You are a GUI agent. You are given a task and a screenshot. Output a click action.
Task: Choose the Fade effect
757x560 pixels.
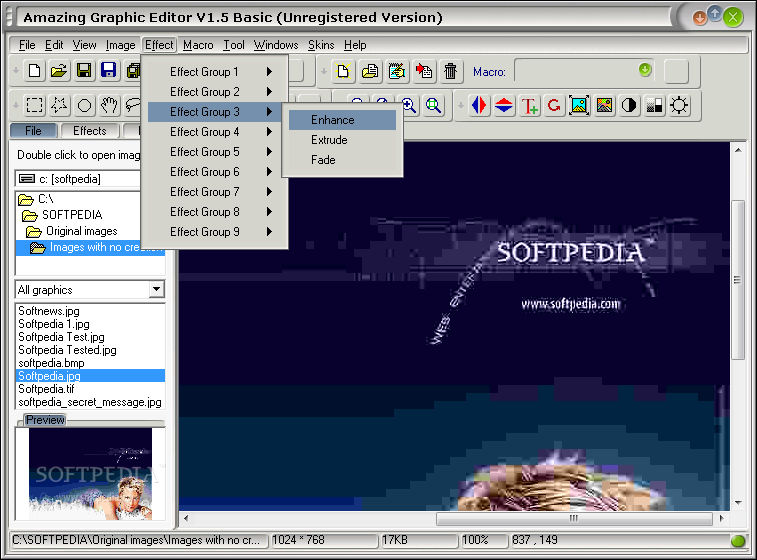coord(342,160)
